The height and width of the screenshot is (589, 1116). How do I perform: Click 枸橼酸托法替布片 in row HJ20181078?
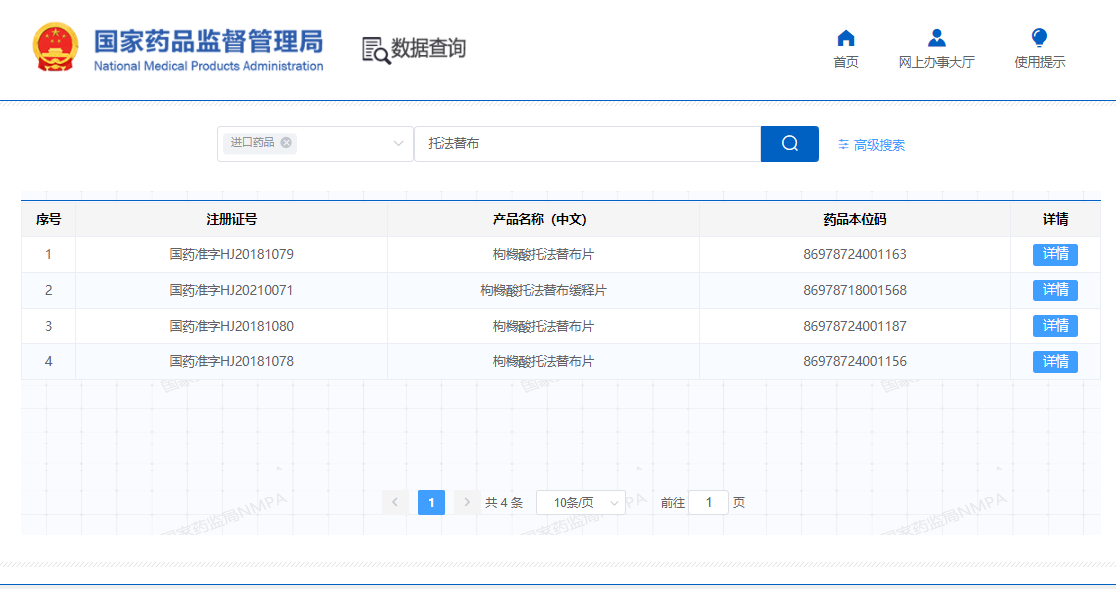[x=543, y=361]
